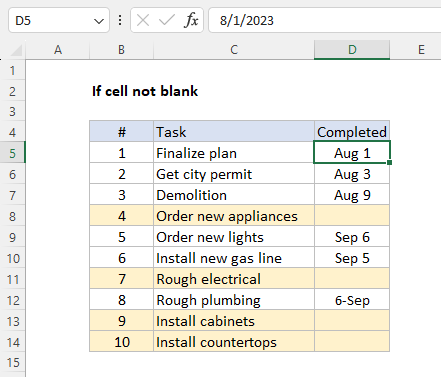This screenshot has height=377, width=441.
Task: Click the formula bar showing 8/1/2023
Action: pos(325,21)
